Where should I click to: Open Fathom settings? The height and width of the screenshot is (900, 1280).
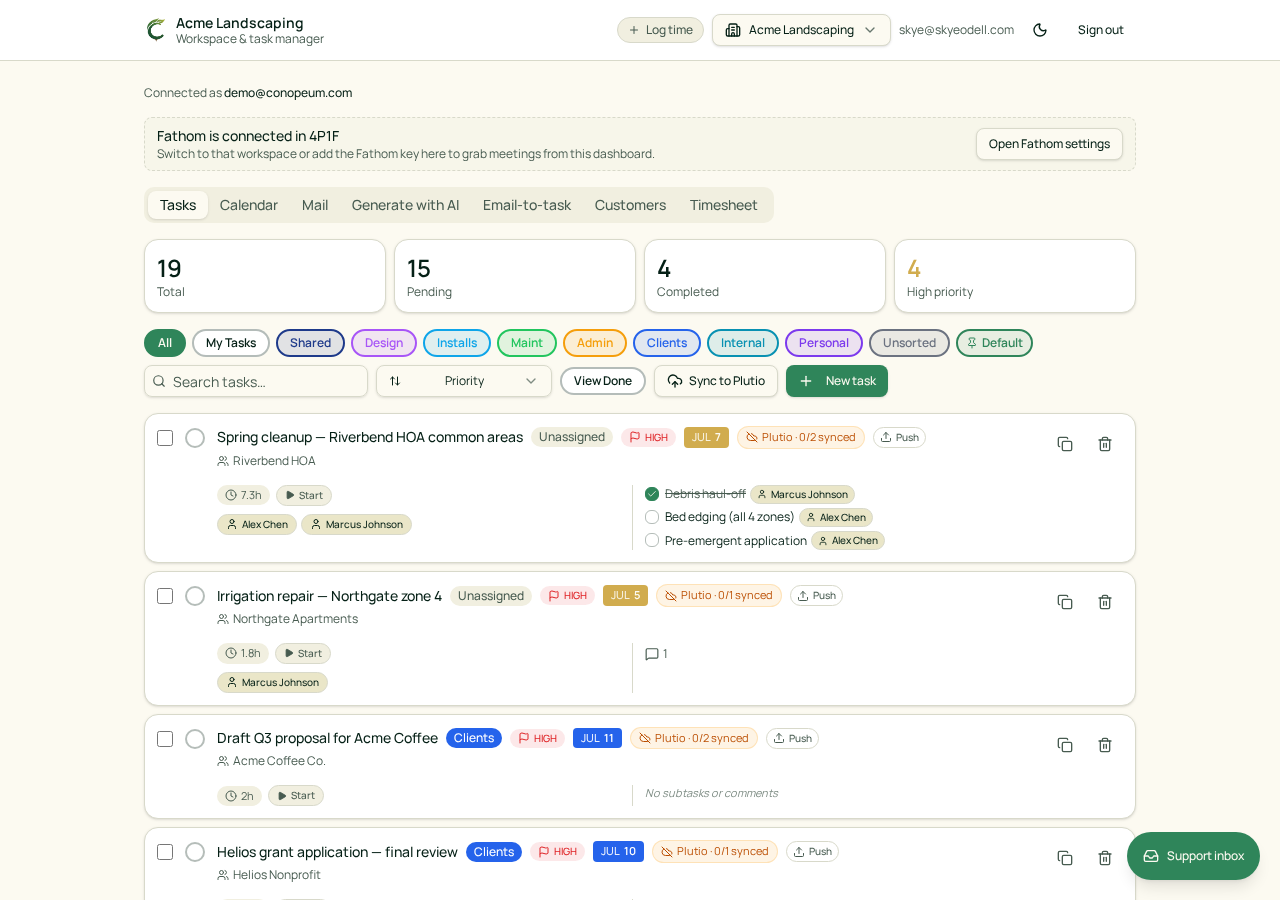point(1049,144)
